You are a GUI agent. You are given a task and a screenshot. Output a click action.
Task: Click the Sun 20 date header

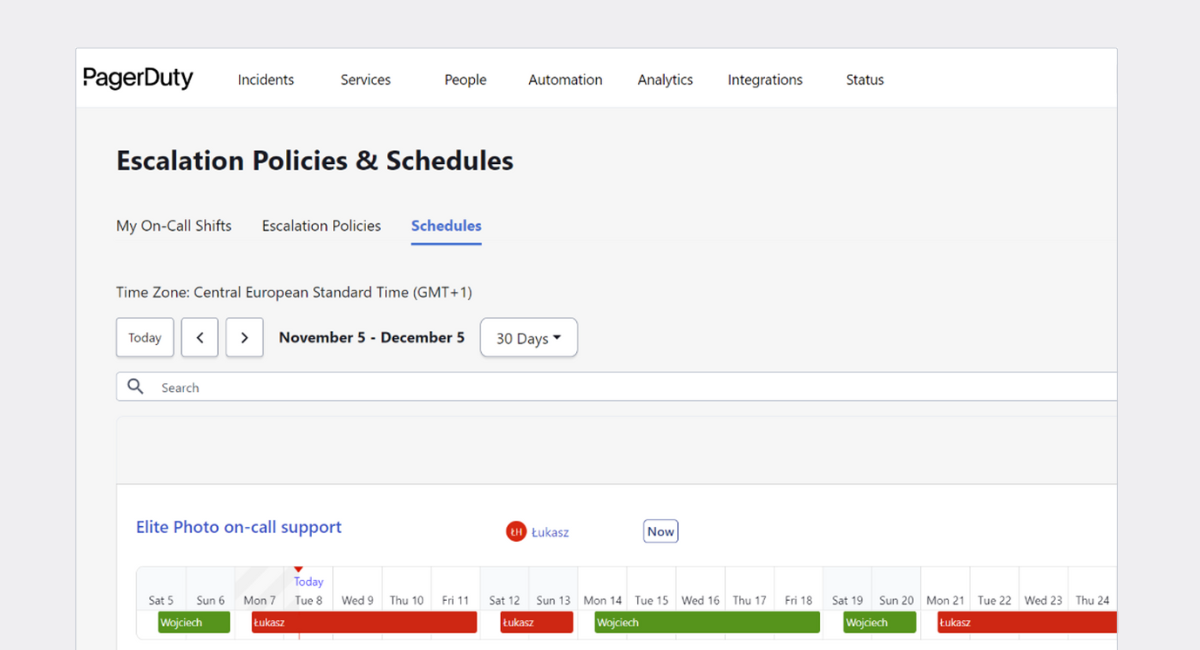pos(896,601)
